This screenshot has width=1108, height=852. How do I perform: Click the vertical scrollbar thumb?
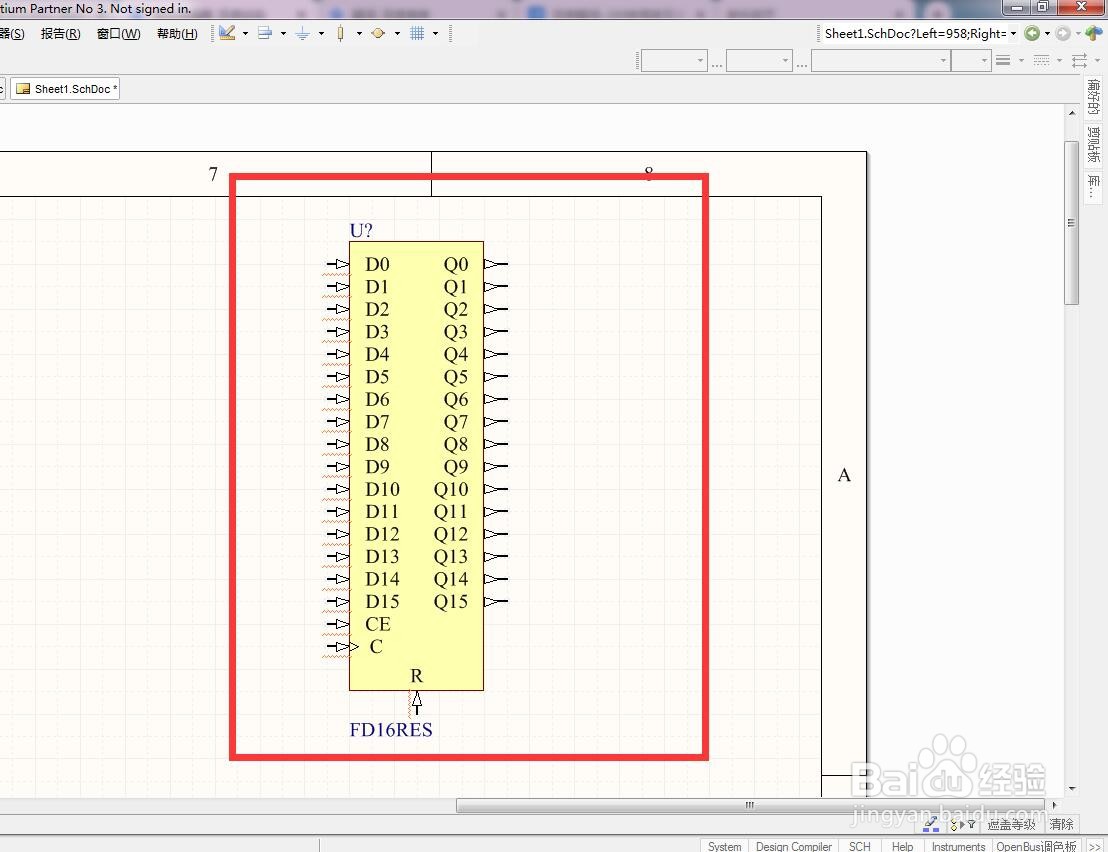[1071, 223]
